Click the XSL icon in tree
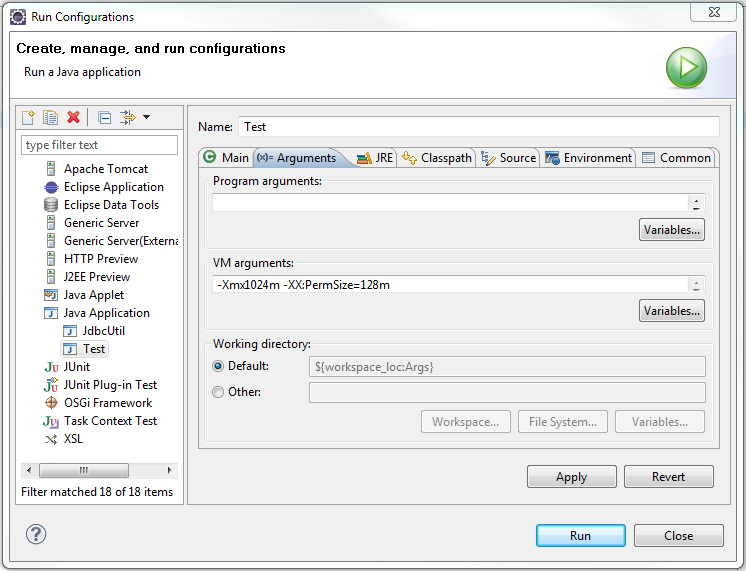The image size is (746, 571). (x=51, y=439)
